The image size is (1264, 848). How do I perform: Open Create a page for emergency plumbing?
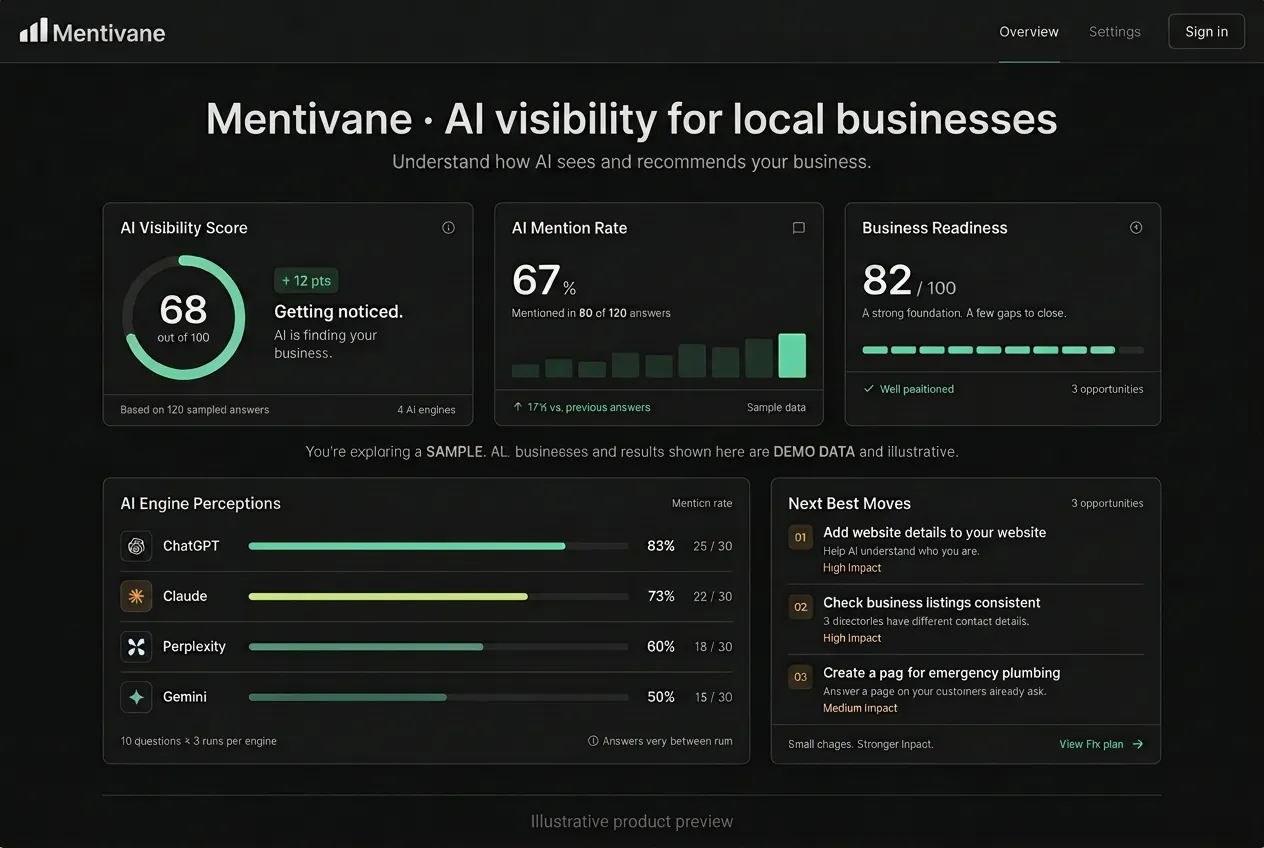tap(941, 673)
